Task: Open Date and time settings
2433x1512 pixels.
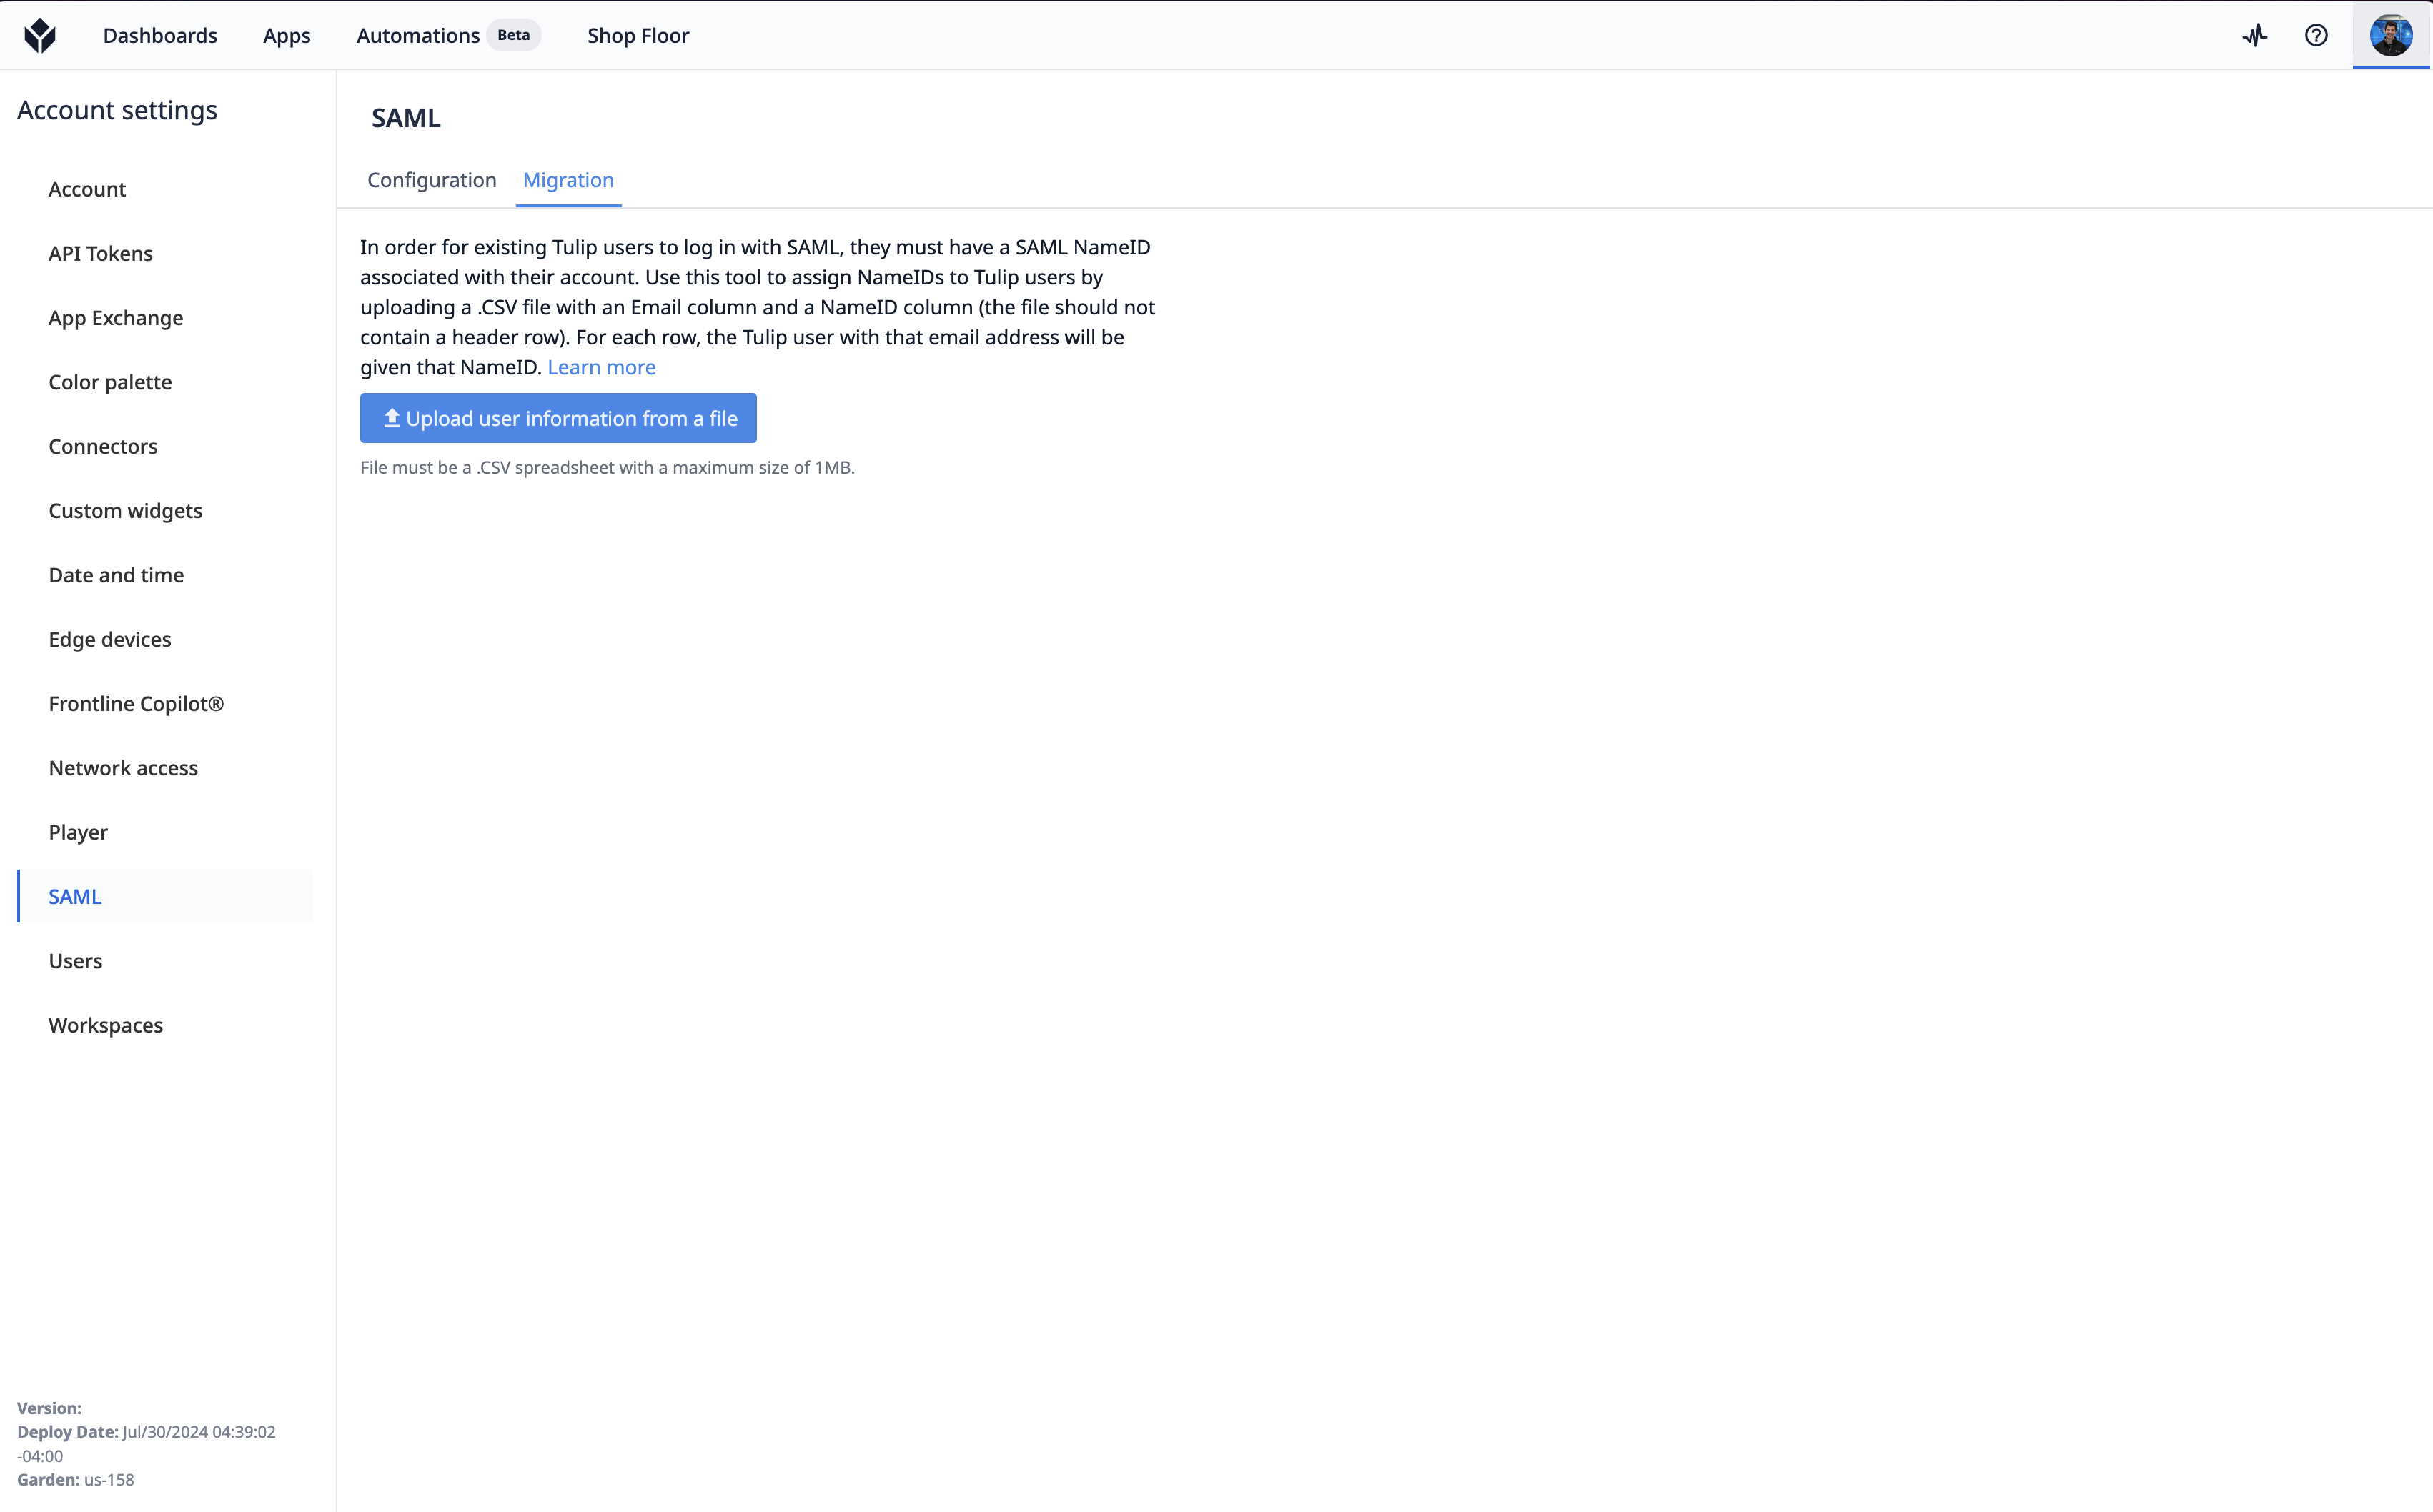Action: [116, 575]
